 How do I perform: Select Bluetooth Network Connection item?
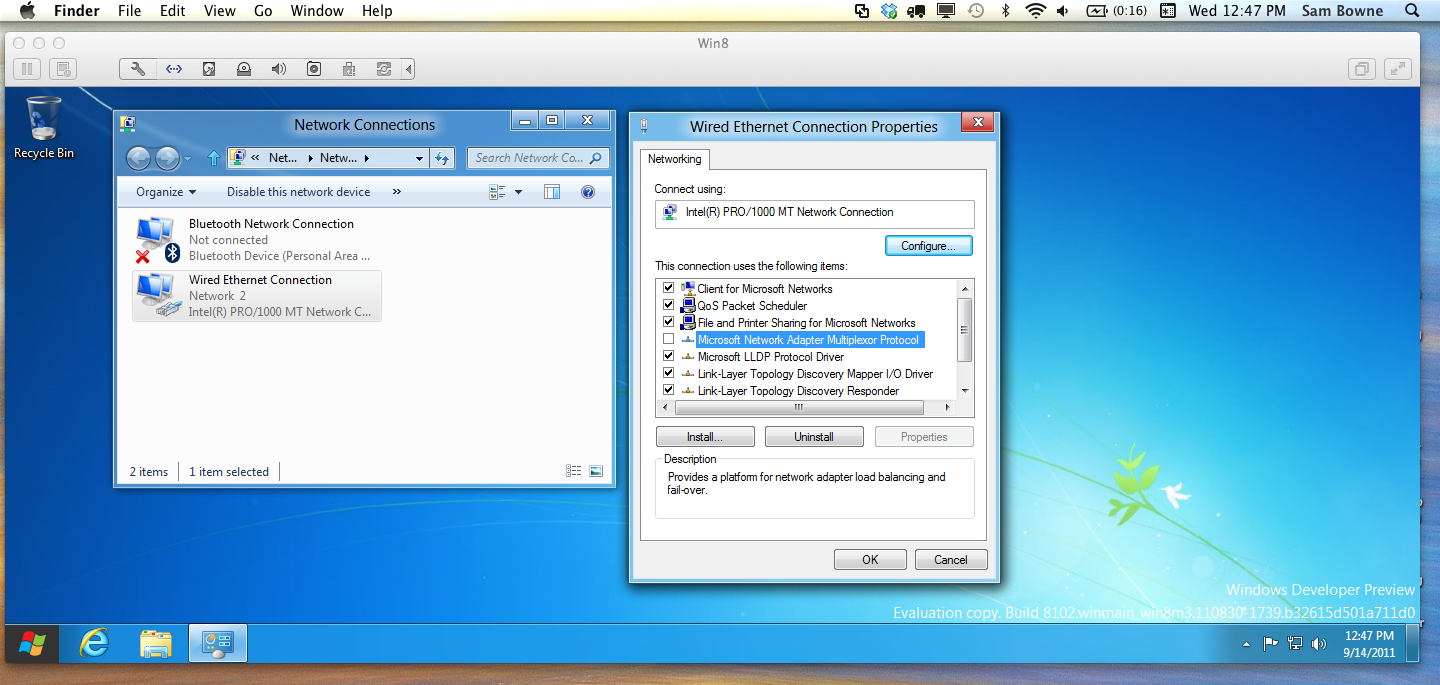point(257,239)
